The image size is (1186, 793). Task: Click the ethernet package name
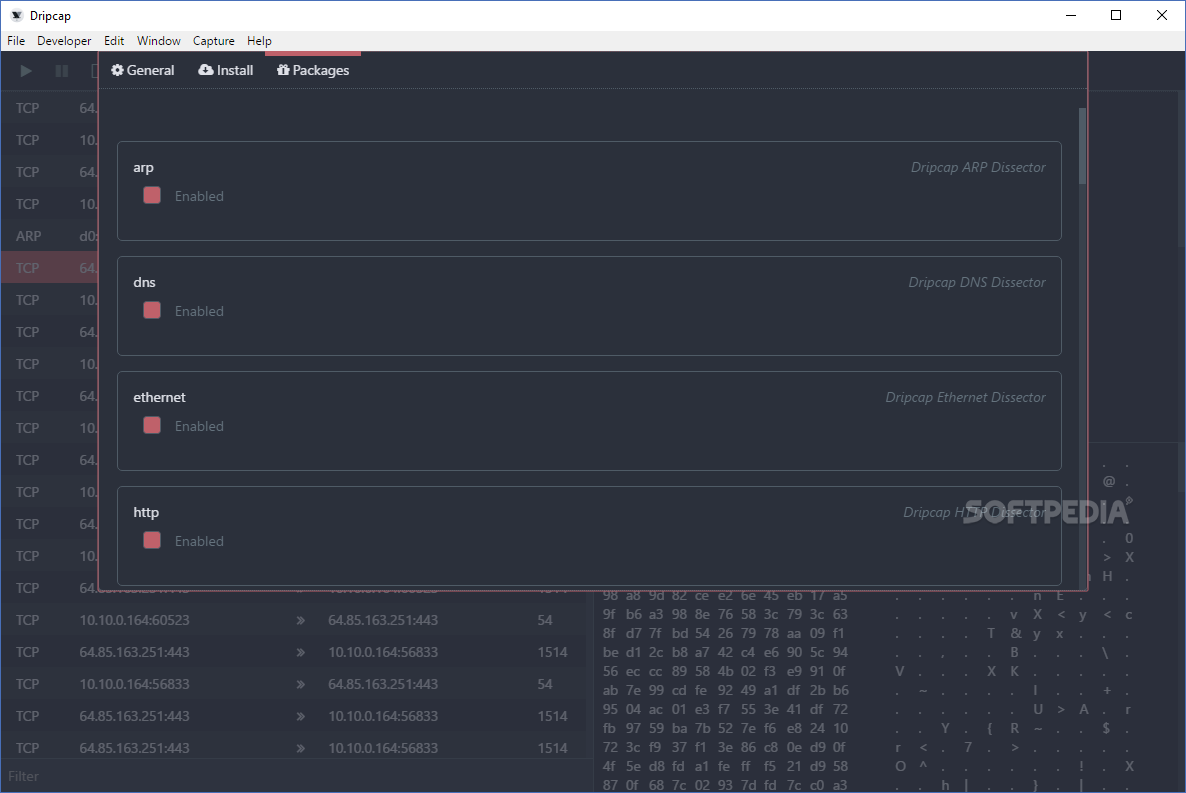(x=160, y=397)
